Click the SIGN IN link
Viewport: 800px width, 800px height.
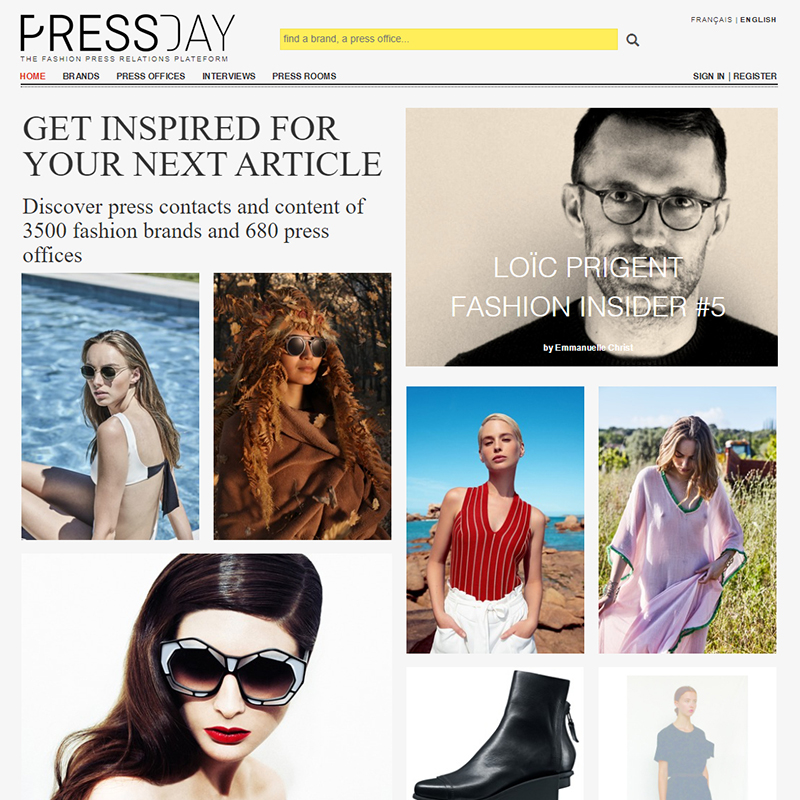click(x=708, y=76)
